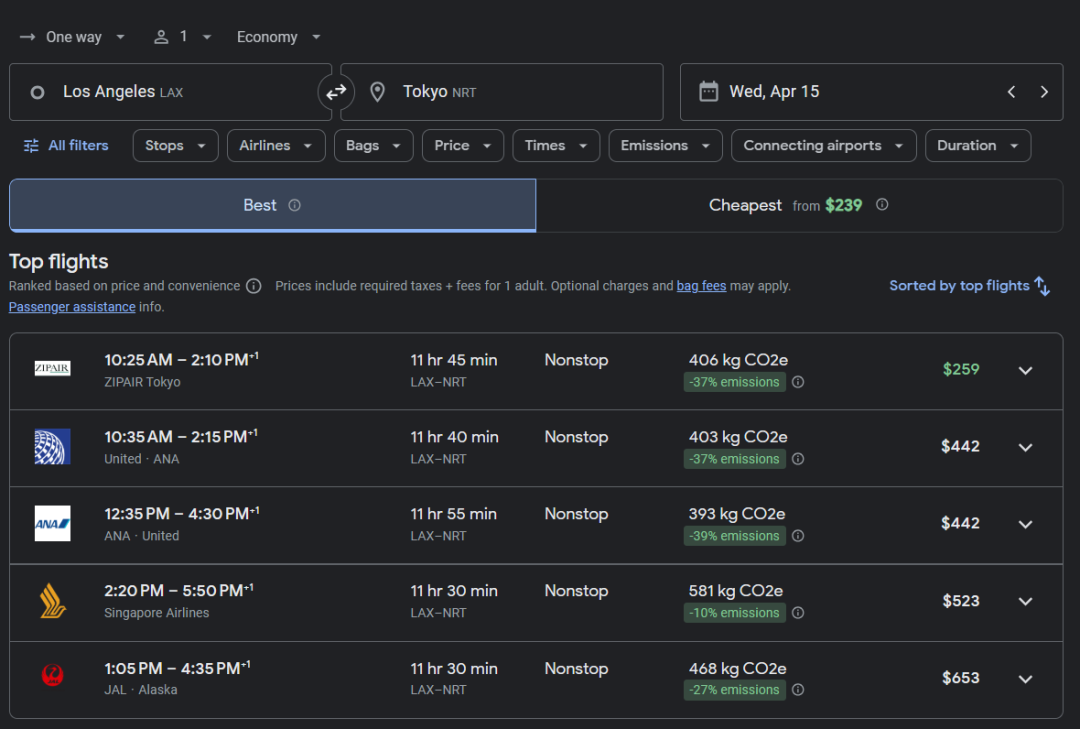The width and height of the screenshot is (1080, 729).
Task: Select the Best flights tab
Action: click(x=260, y=205)
